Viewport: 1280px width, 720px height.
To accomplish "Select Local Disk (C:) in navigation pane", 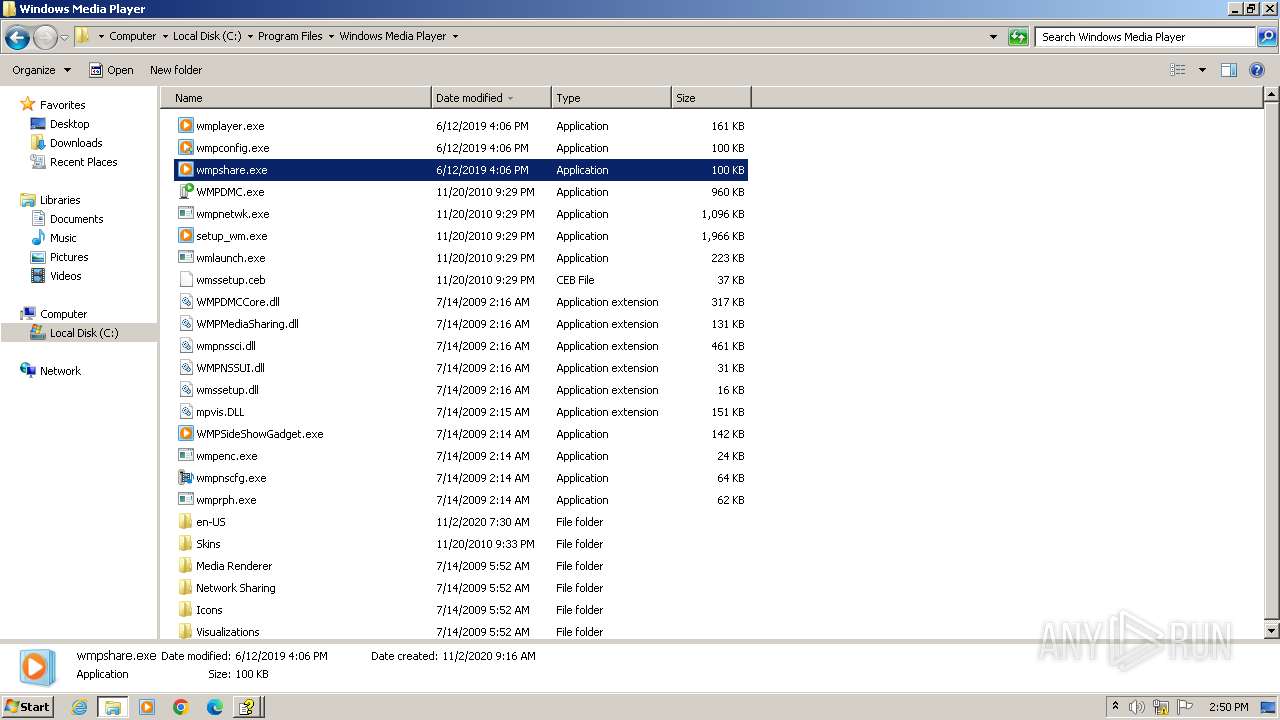I will point(84,333).
